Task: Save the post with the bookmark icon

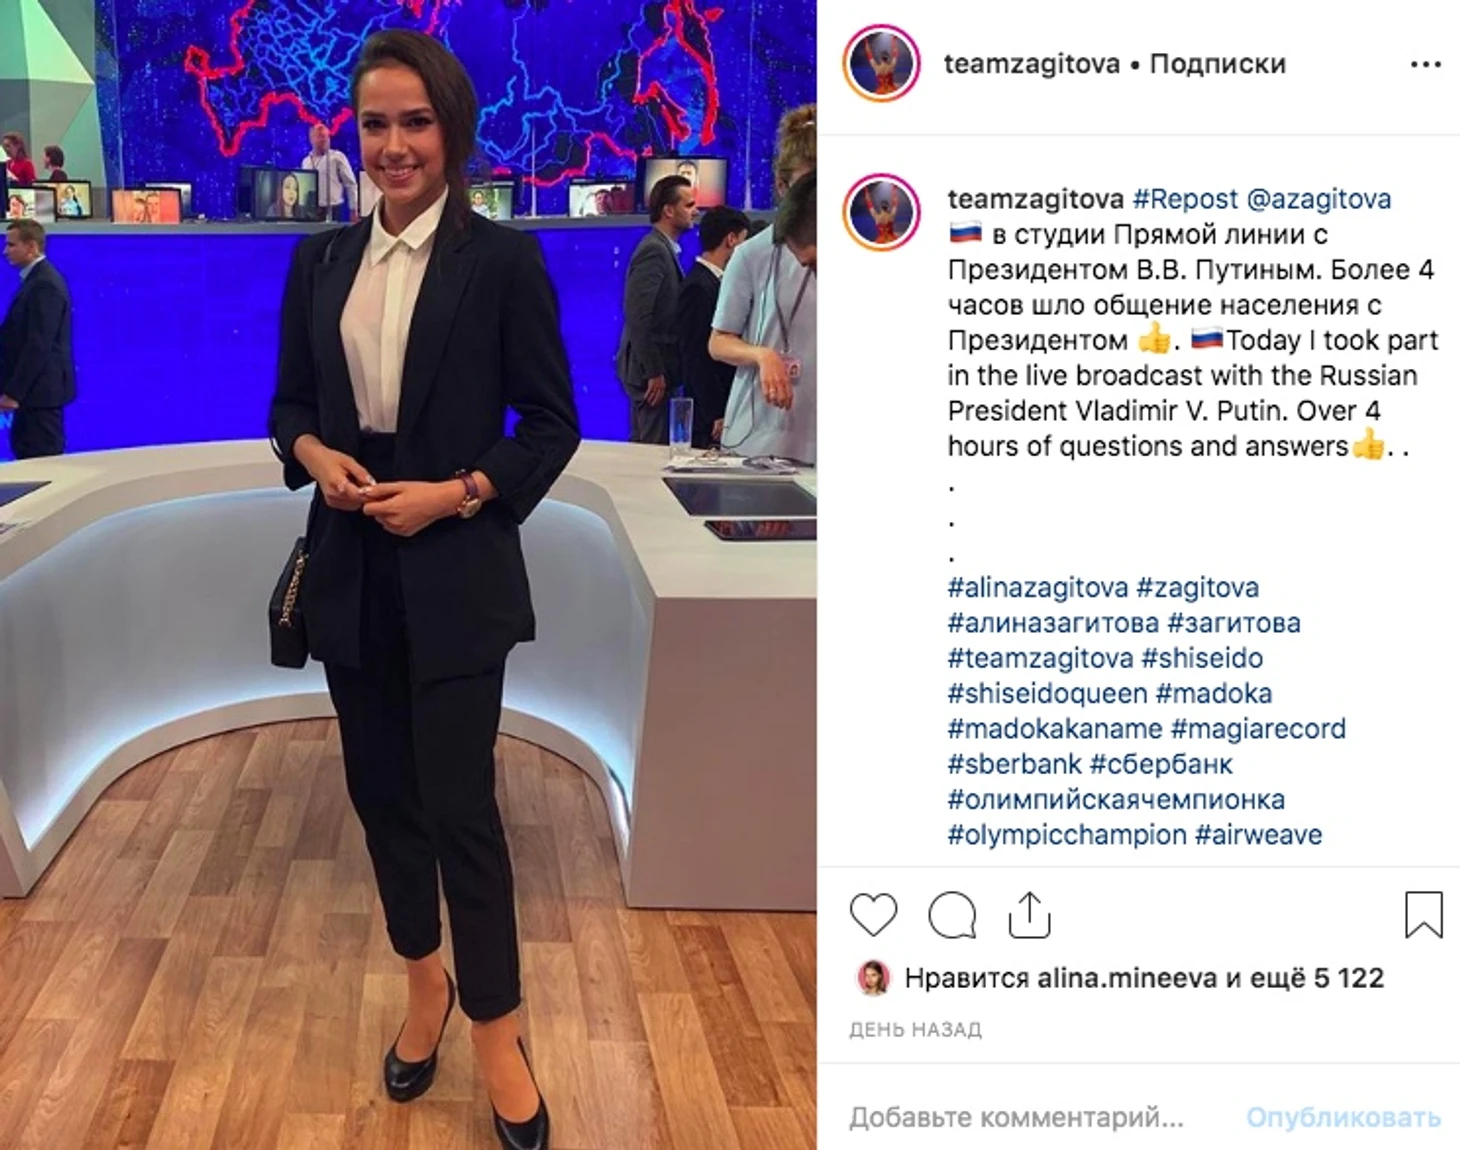Action: click(x=1423, y=914)
